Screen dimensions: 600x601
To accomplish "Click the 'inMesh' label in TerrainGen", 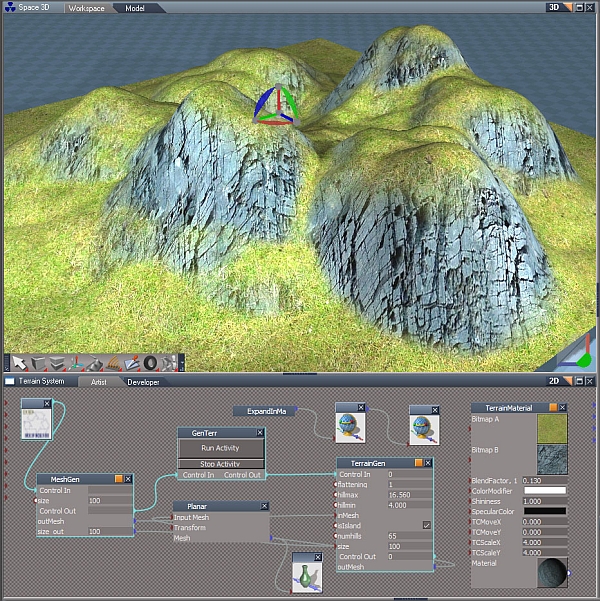I will tap(348, 516).
